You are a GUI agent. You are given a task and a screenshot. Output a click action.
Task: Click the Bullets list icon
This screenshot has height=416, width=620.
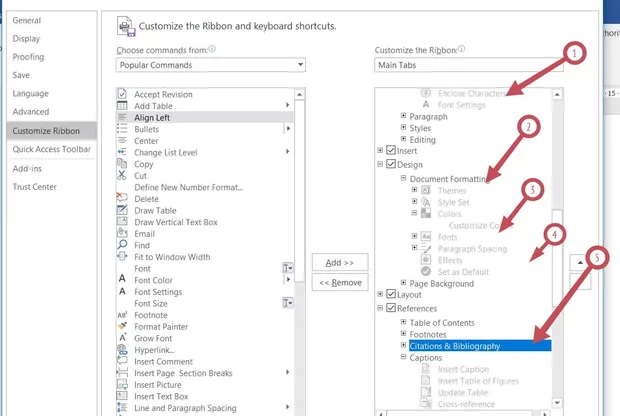tap(122, 129)
